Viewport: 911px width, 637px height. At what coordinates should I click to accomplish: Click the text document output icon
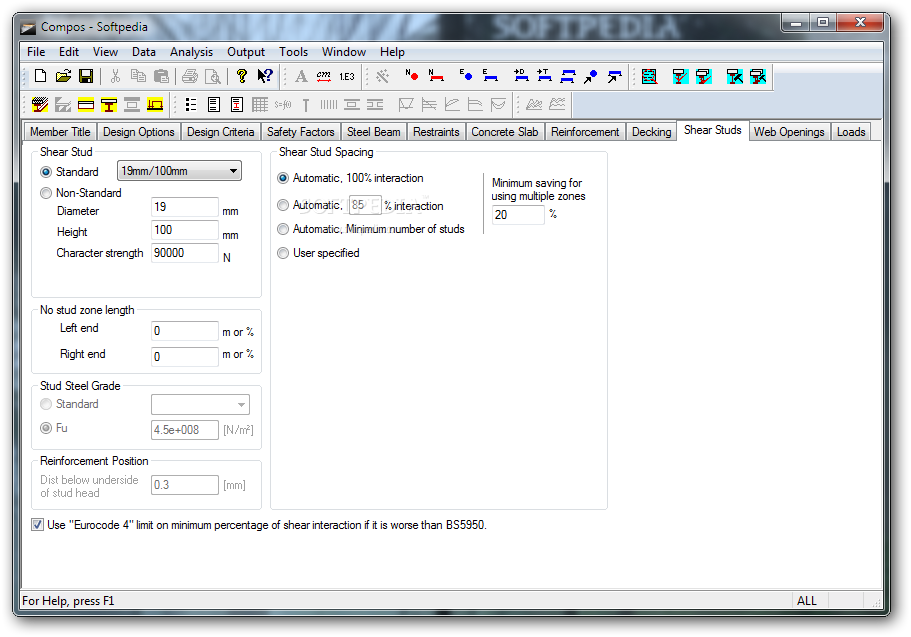coord(214,105)
